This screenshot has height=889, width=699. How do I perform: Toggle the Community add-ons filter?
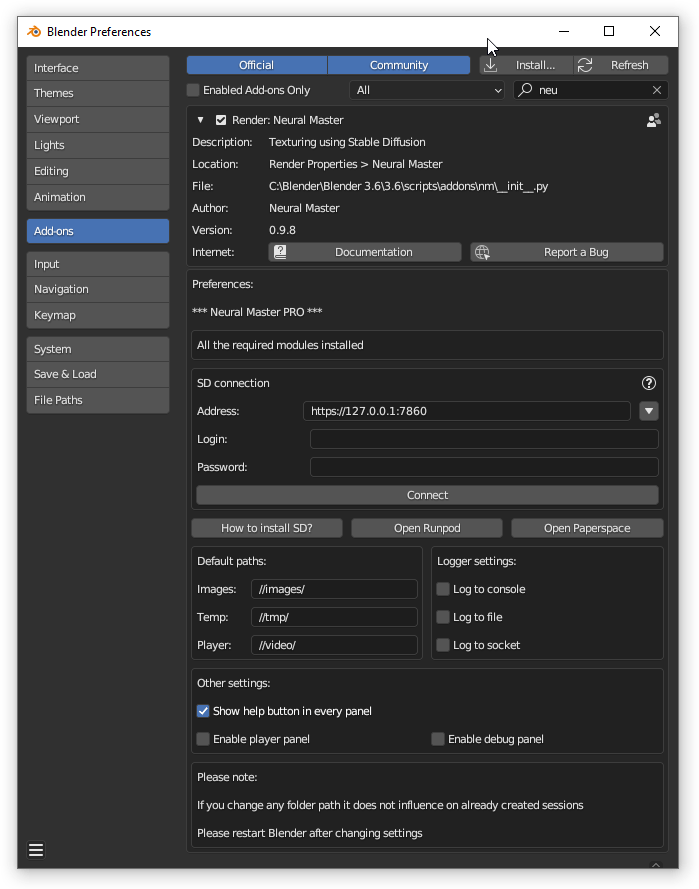399,65
